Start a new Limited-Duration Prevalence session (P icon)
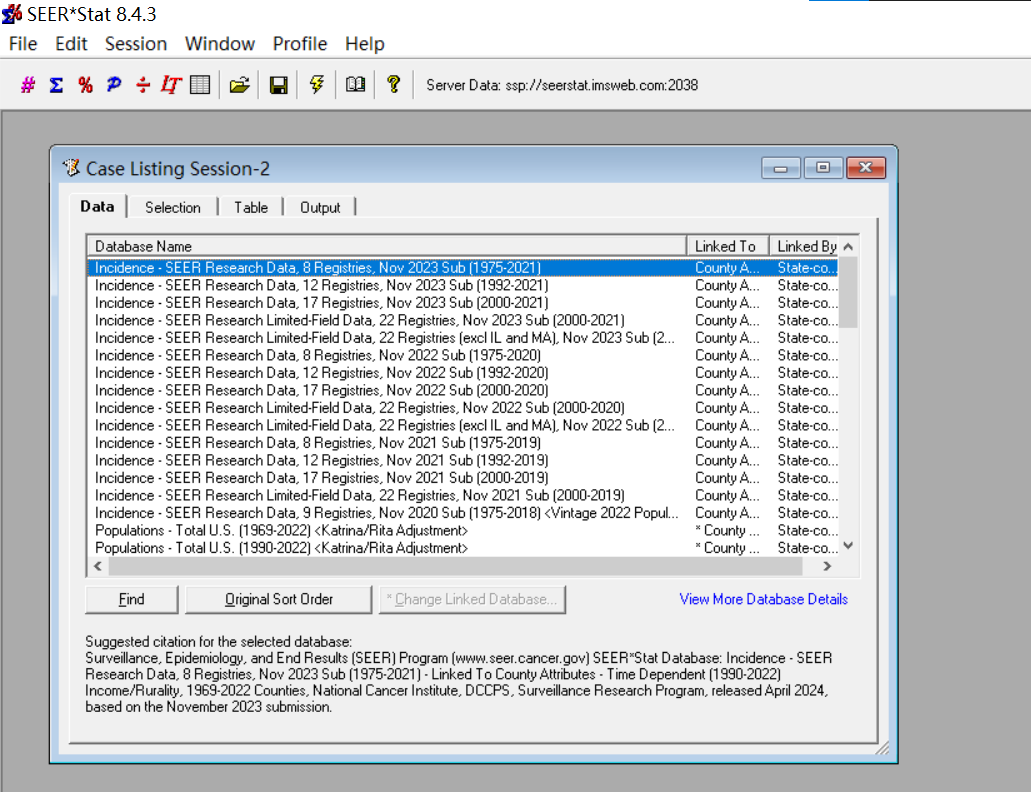The width and height of the screenshot is (1031, 792). pos(114,85)
